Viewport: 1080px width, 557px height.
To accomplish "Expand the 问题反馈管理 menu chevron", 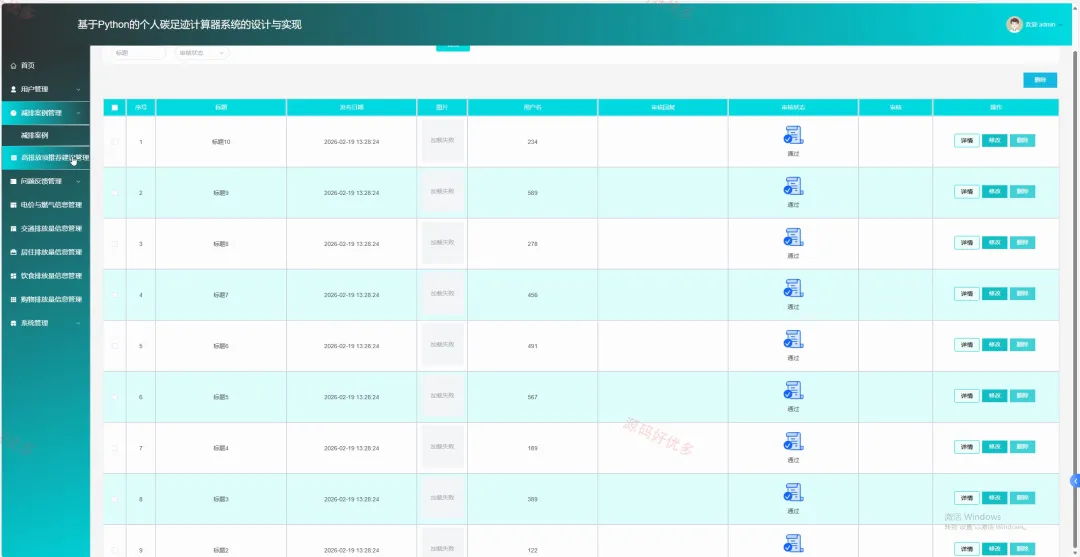I will point(79,182).
